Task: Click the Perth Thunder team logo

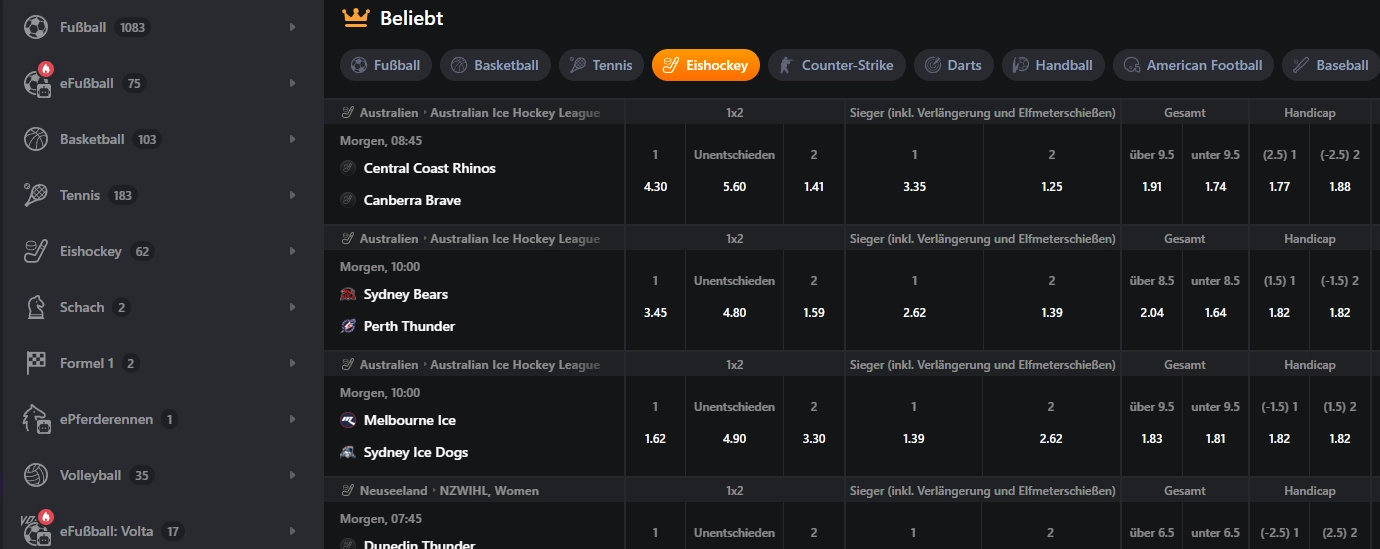Action: (x=348, y=326)
